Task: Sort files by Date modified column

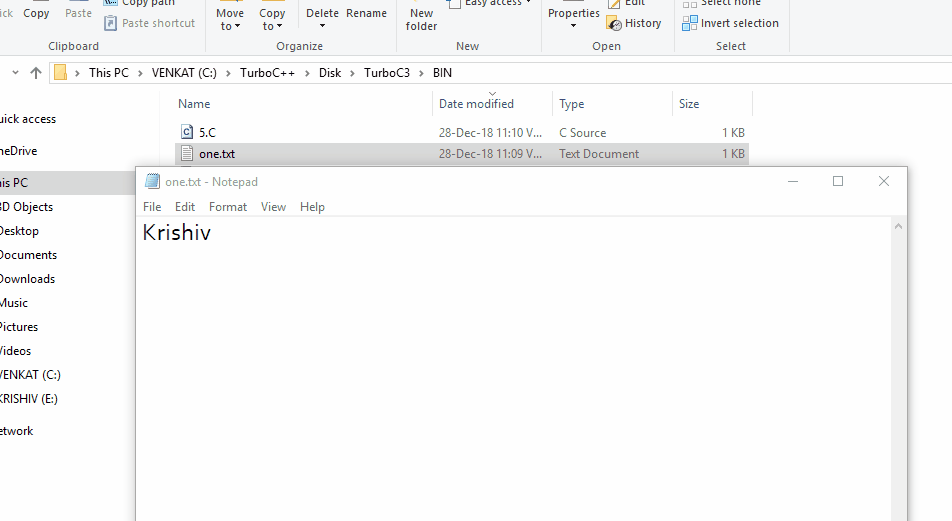Action: (x=476, y=104)
